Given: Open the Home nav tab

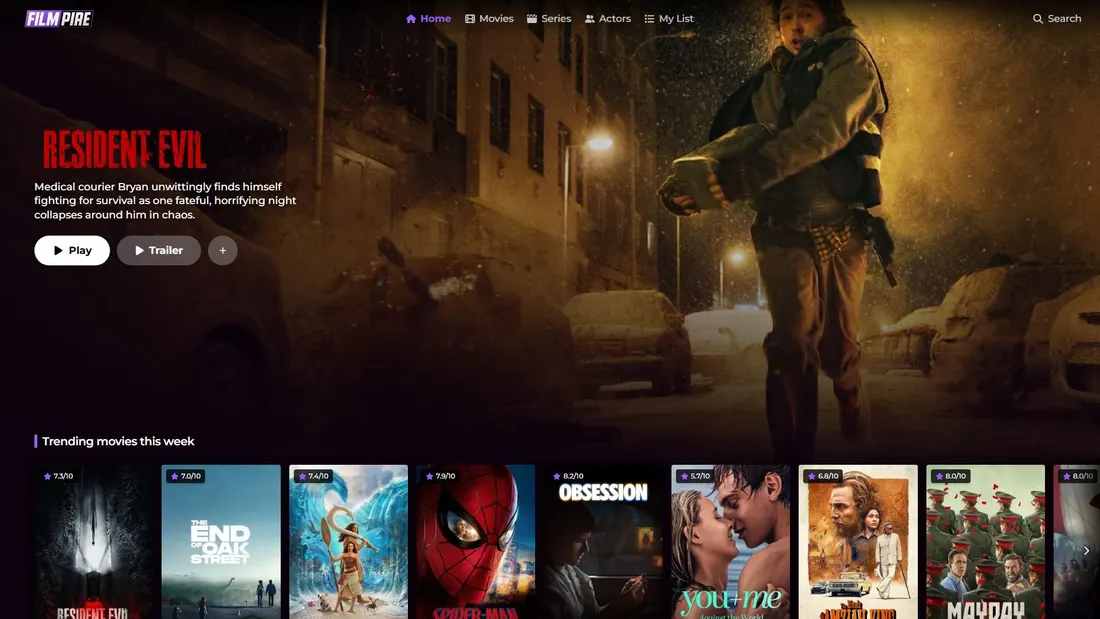Looking at the screenshot, I should coord(428,19).
